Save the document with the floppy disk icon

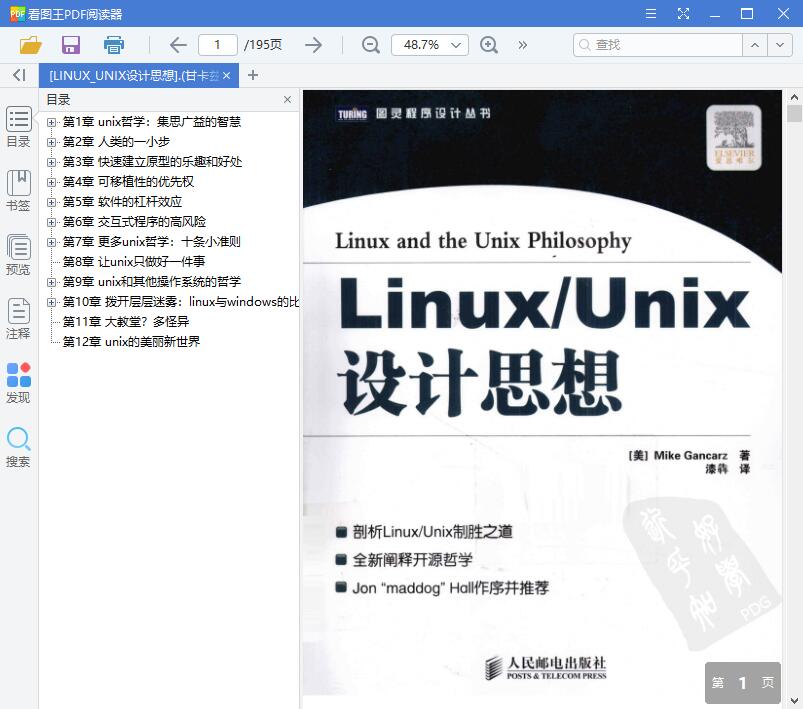pos(71,45)
